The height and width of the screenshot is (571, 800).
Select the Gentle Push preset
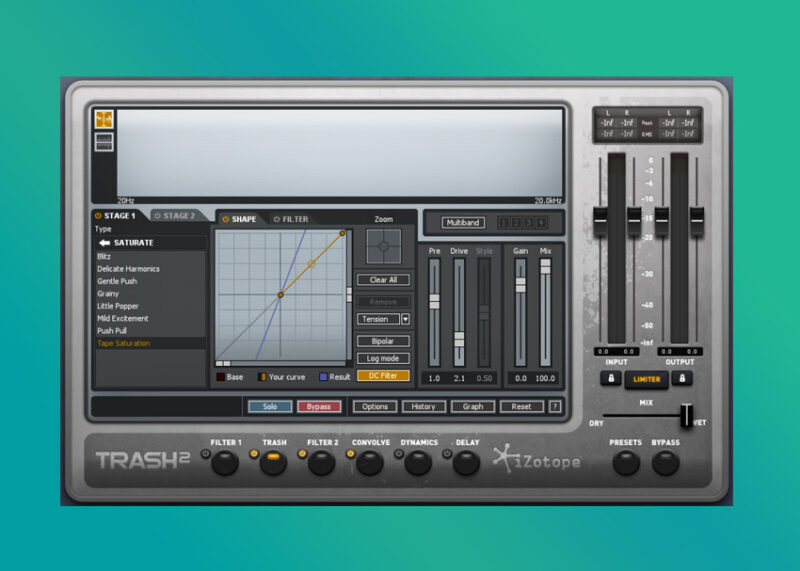[151, 281]
